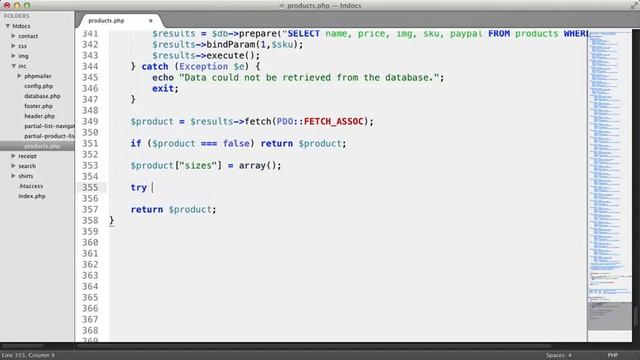The width and height of the screenshot is (640, 360).
Task: Click the "sizes" string on line 353
Action: click(x=198, y=165)
